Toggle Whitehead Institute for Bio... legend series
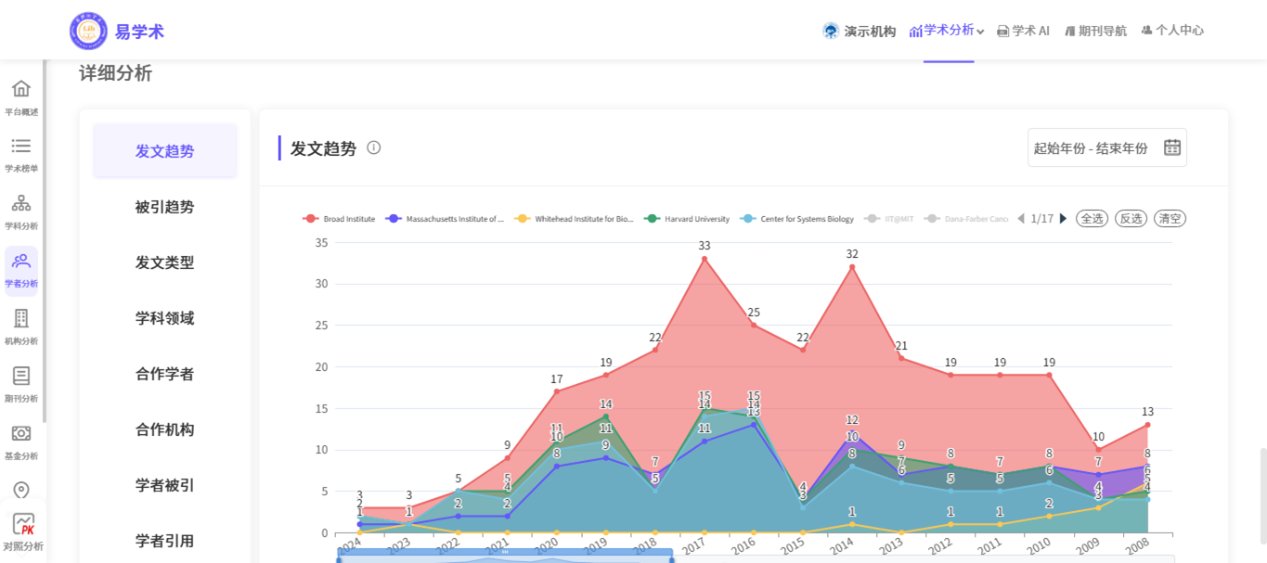This screenshot has width=1267, height=563. [573, 219]
